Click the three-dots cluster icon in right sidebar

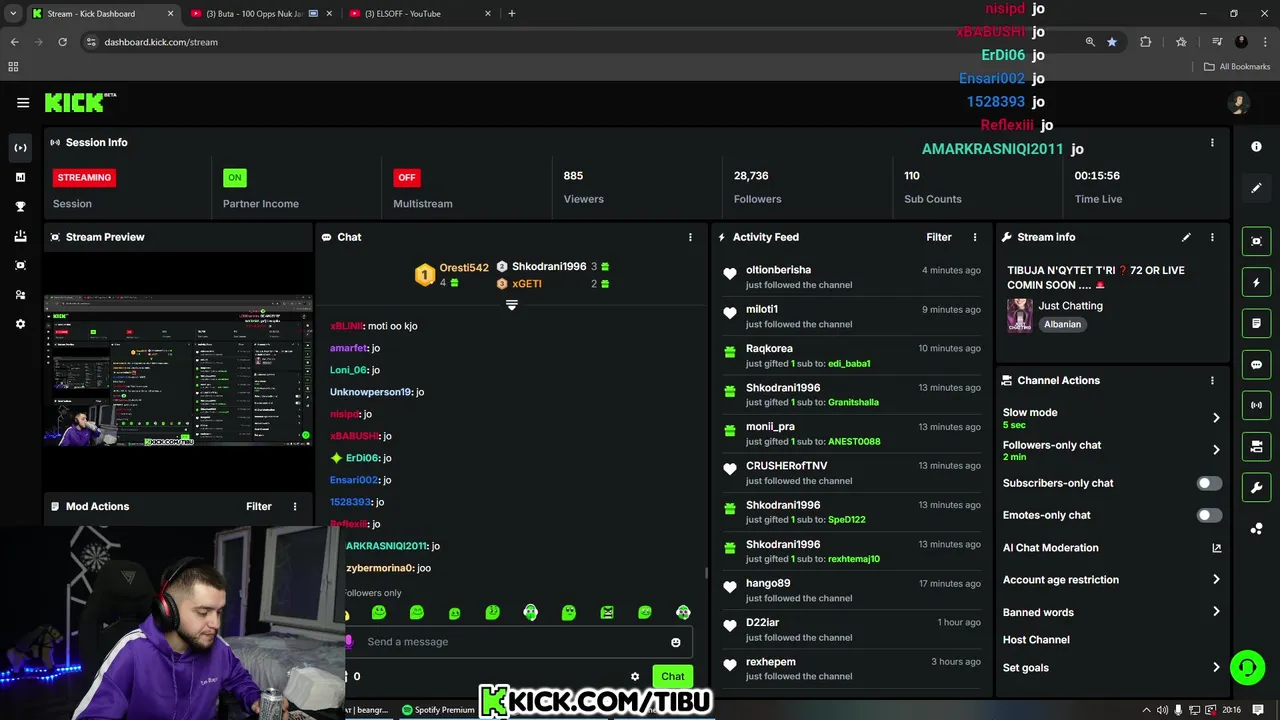pyautogui.click(x=1257, y=529)
